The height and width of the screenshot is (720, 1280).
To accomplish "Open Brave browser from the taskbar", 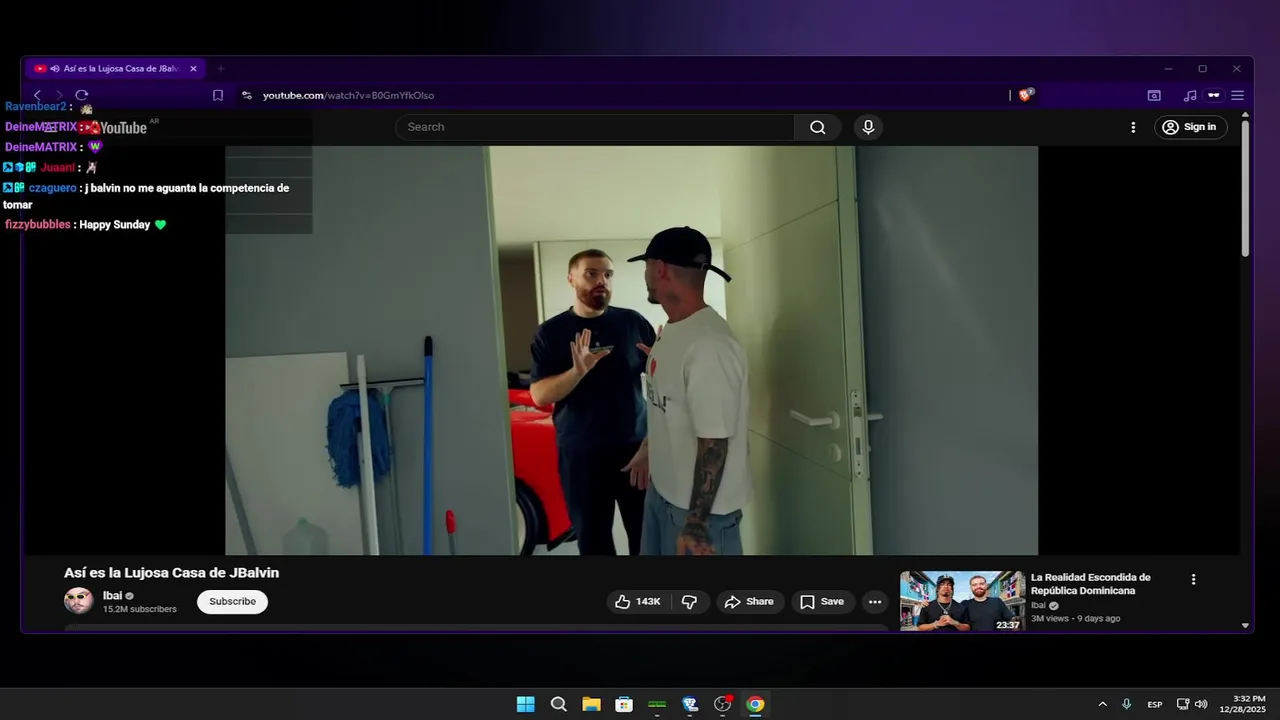I will (690, 704).
